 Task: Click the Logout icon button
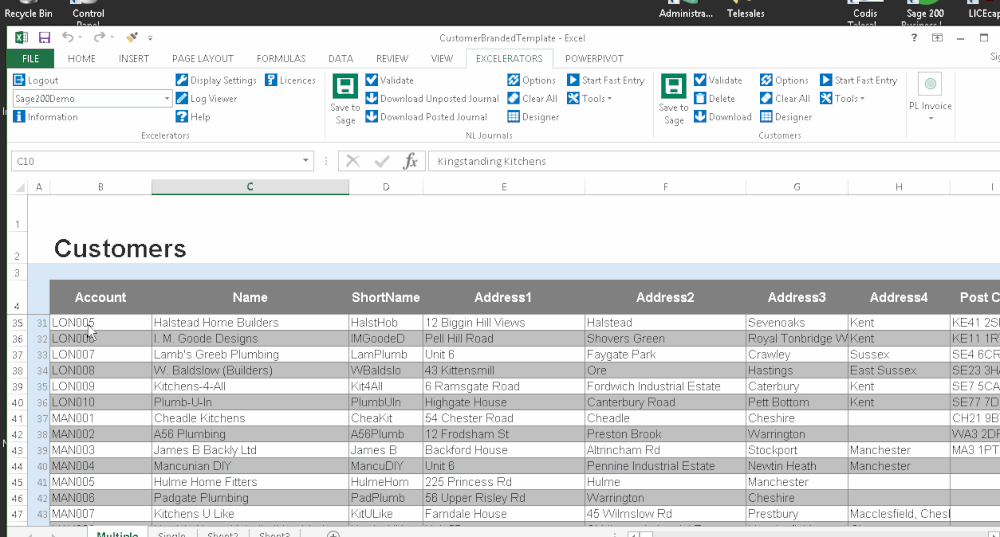coord(36,80)
